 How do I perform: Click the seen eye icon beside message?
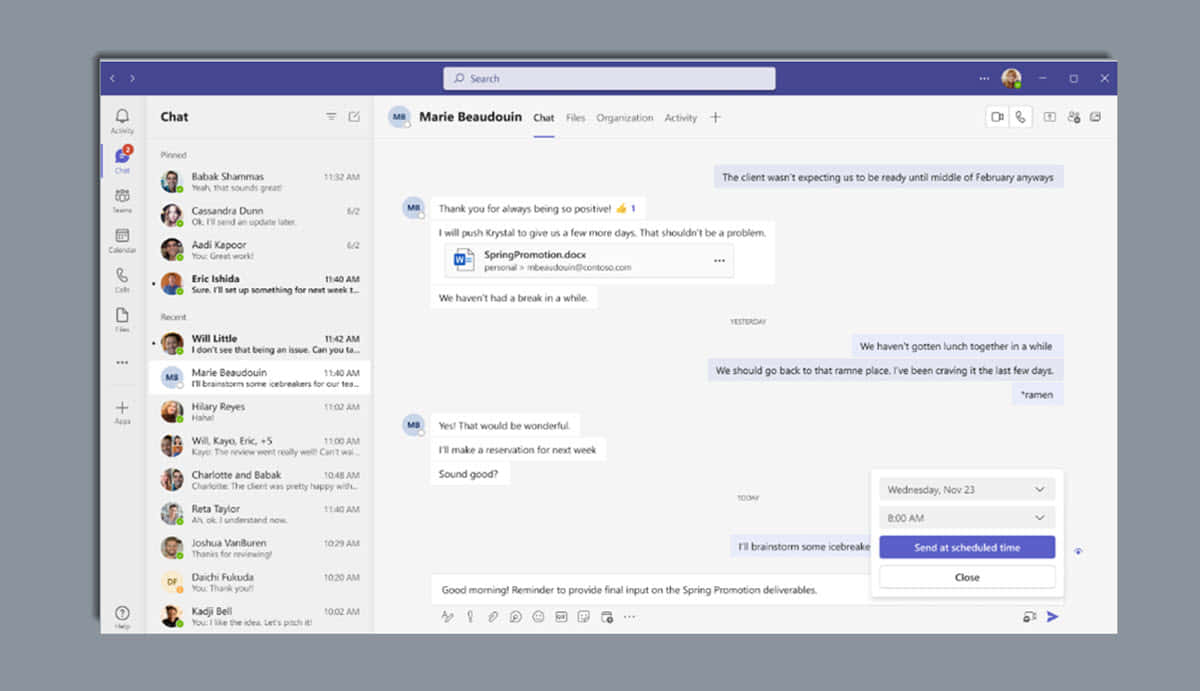coord(1078,551)
